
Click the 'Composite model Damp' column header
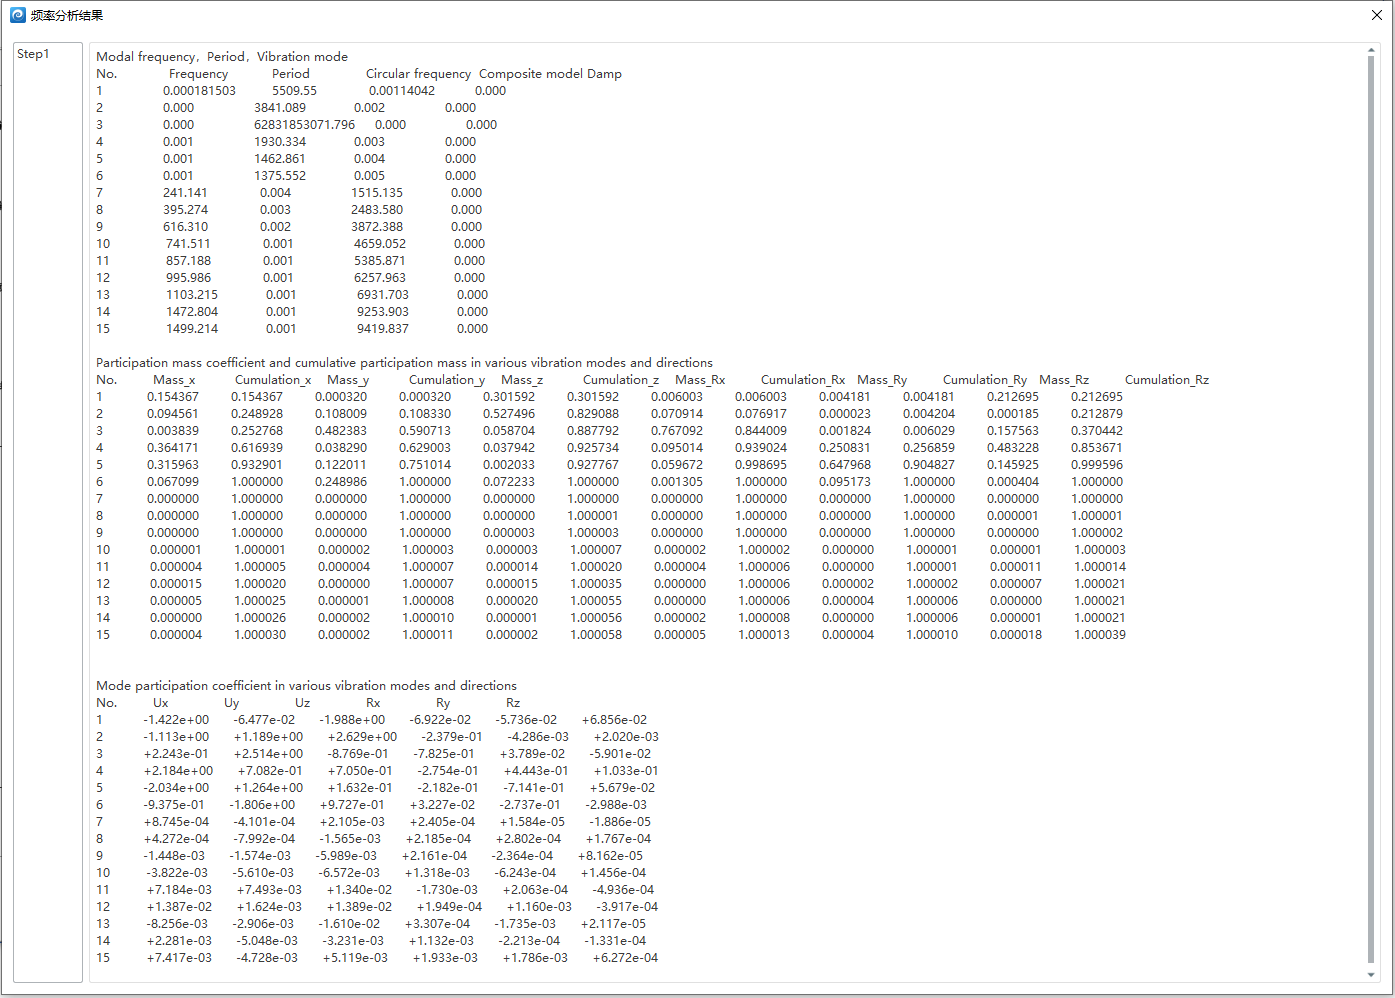click(550, 74)
